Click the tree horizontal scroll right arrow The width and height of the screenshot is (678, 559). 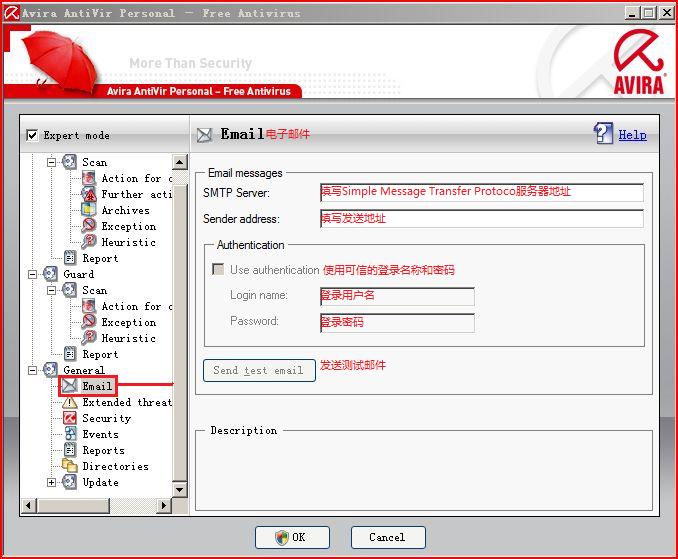tap(163, 505)
